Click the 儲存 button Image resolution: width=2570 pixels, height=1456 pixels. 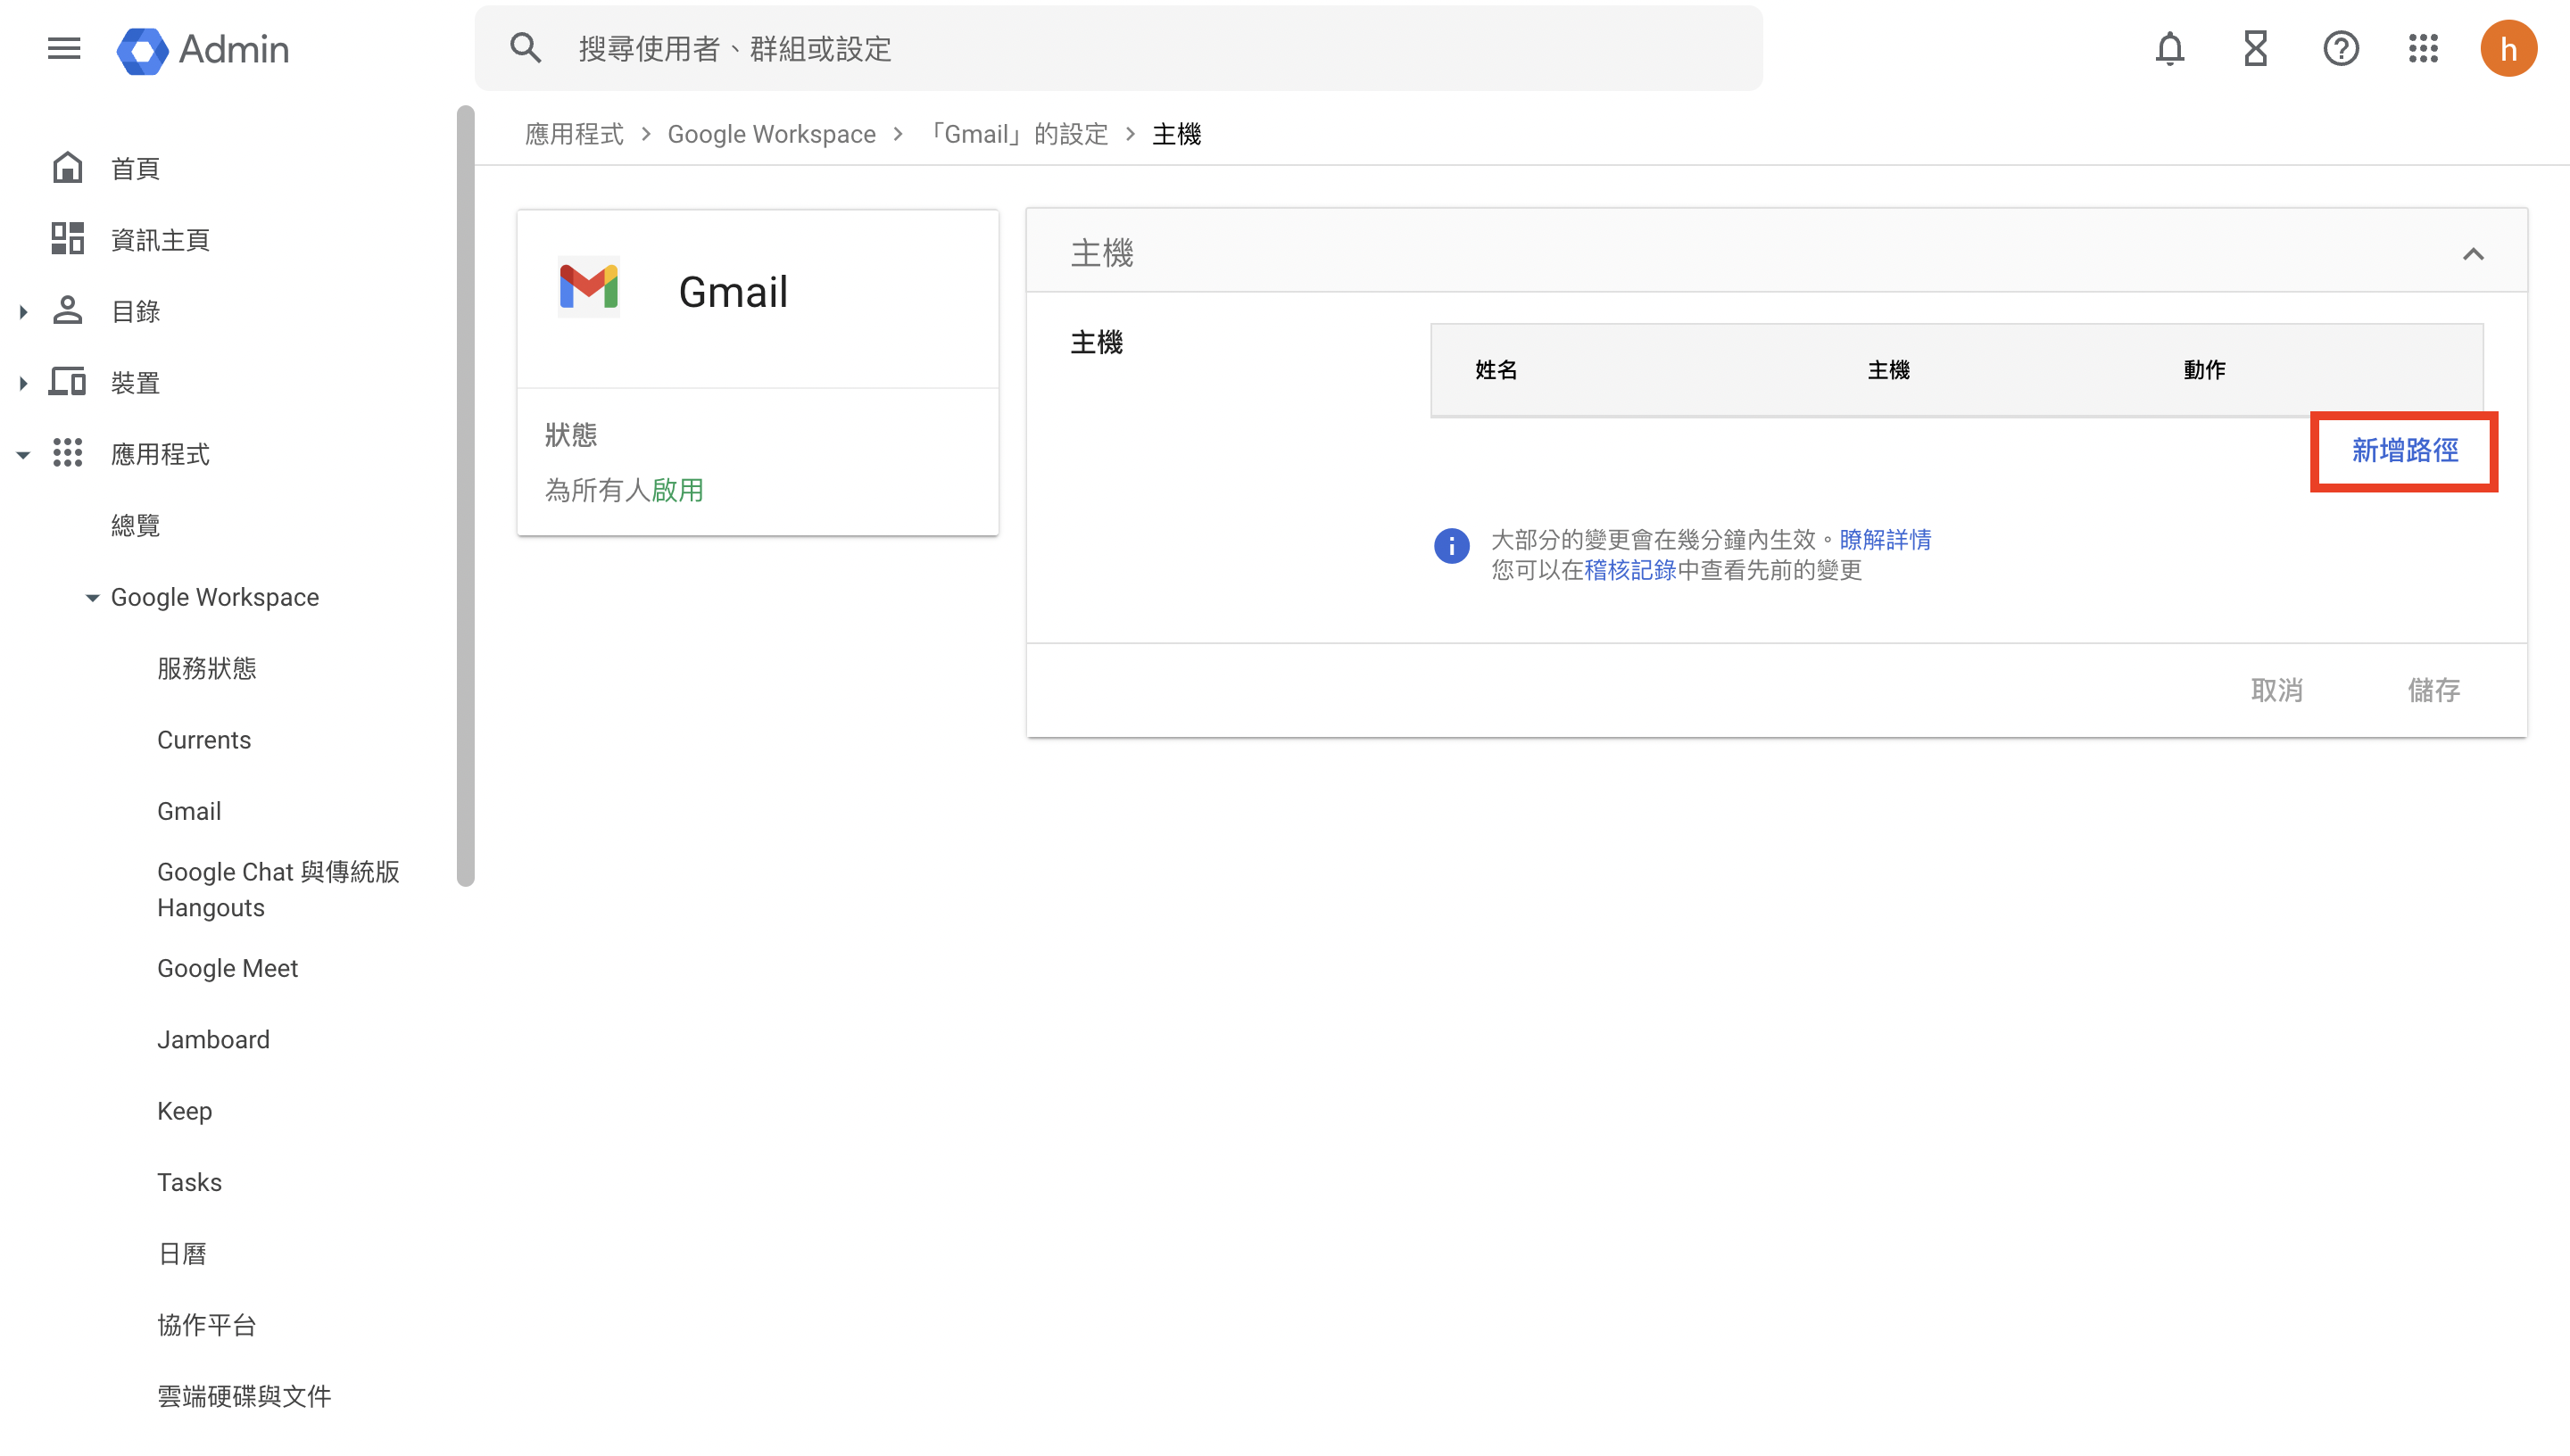pos(2433,690)
